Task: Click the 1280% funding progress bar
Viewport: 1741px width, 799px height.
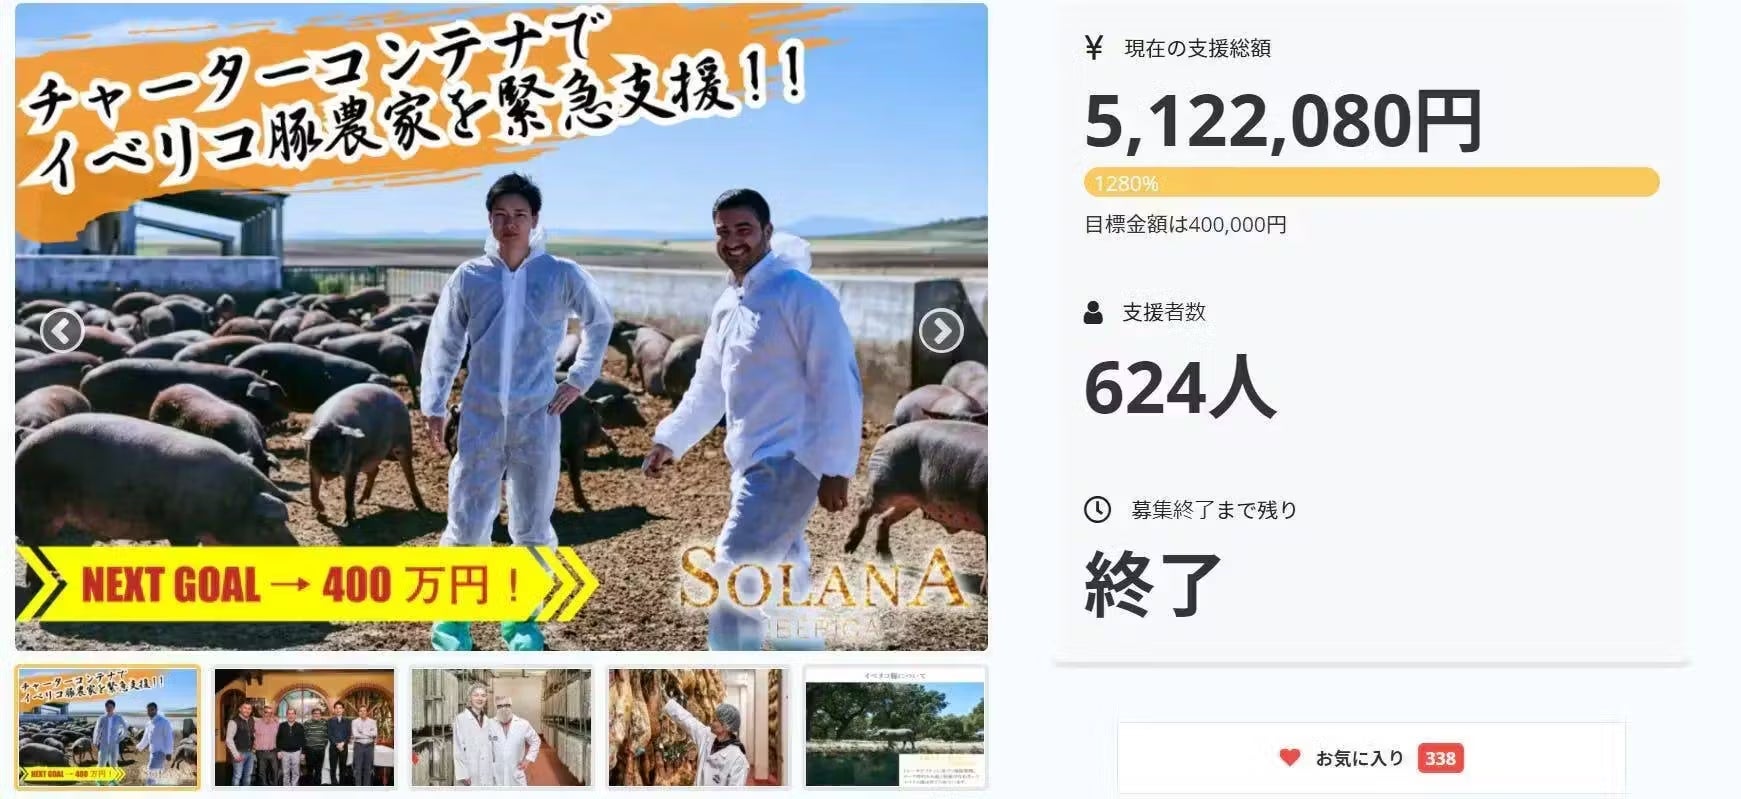Action: coord(1372,183)
